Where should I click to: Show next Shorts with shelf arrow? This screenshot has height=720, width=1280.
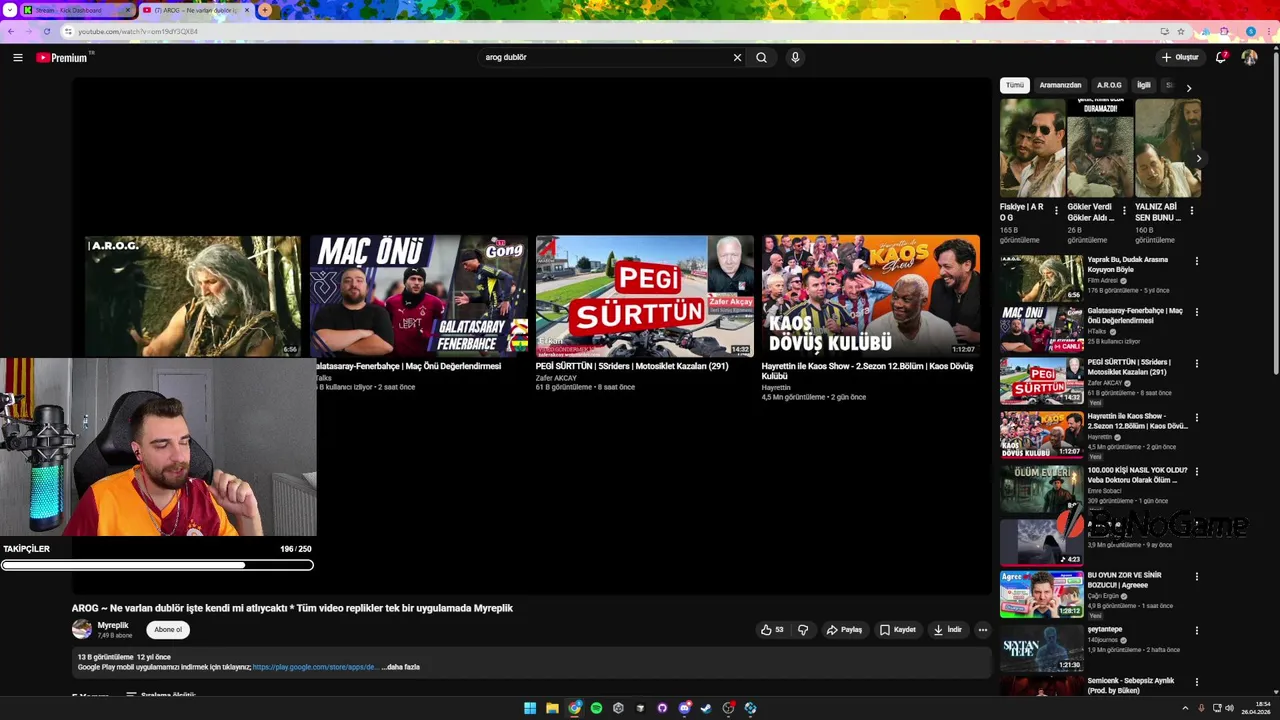tap(1199, 158)
